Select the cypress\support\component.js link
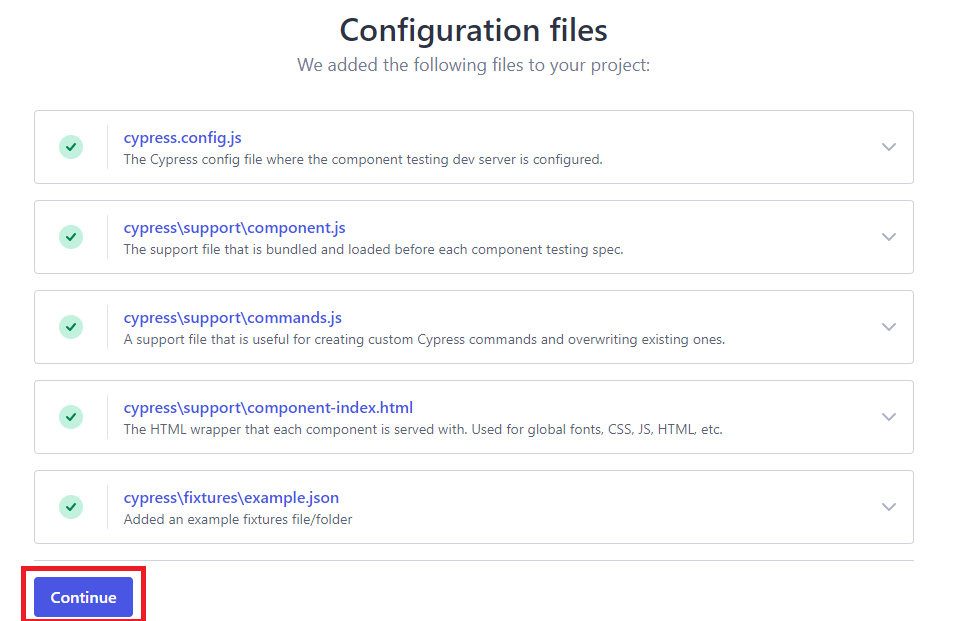The width and height of the screenshot is (976, 621). pos(235,228)
